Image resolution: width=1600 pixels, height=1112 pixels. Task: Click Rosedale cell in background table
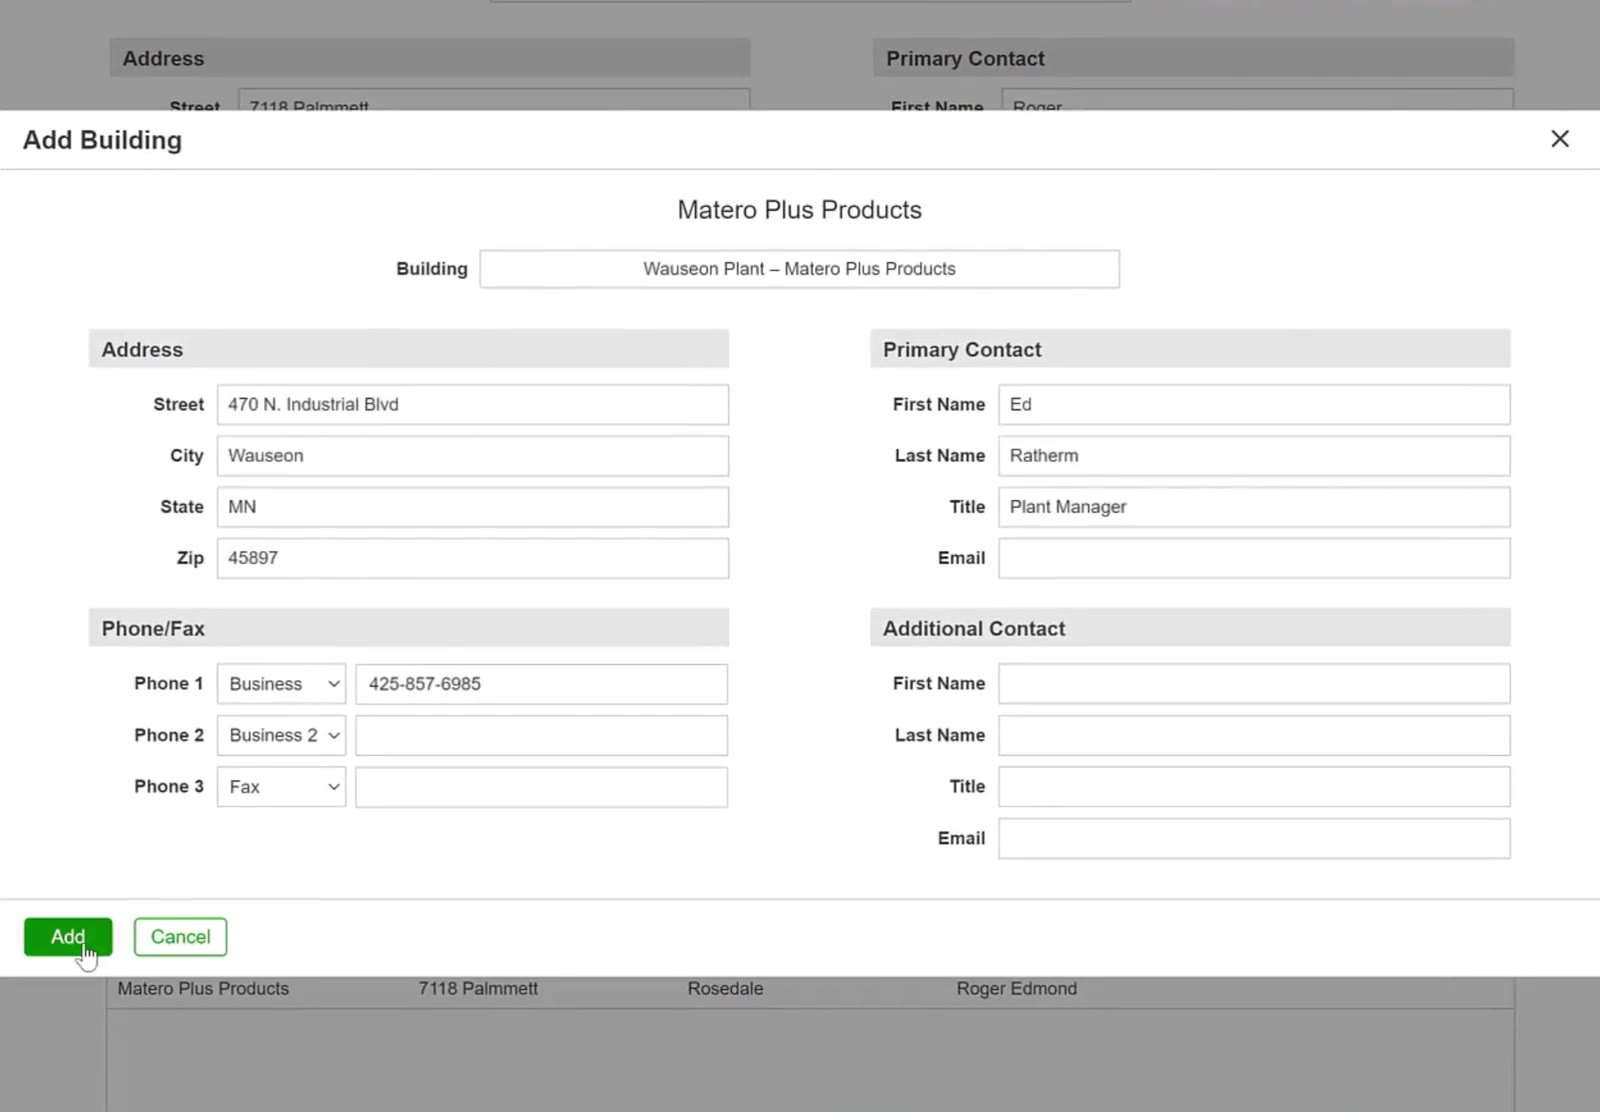(725, 989)
